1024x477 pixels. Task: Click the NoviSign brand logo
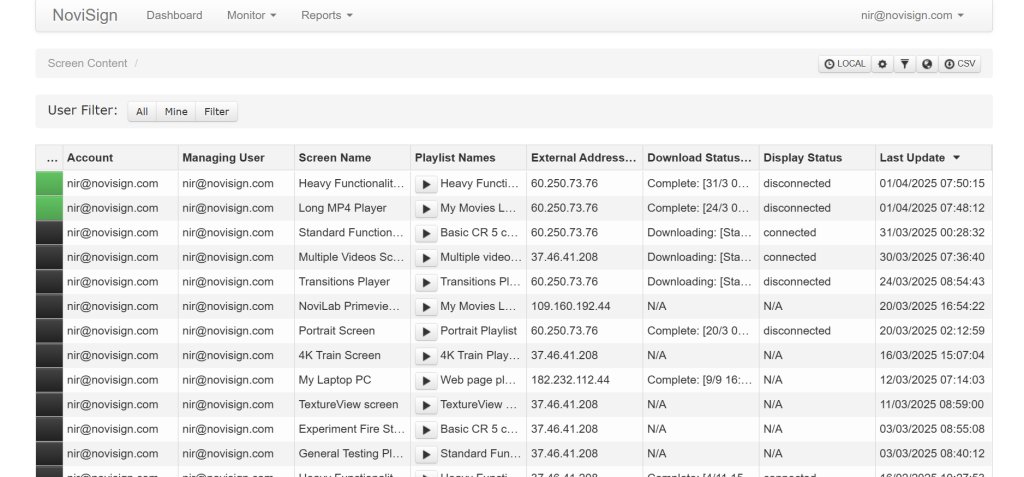tap(85, 15)
